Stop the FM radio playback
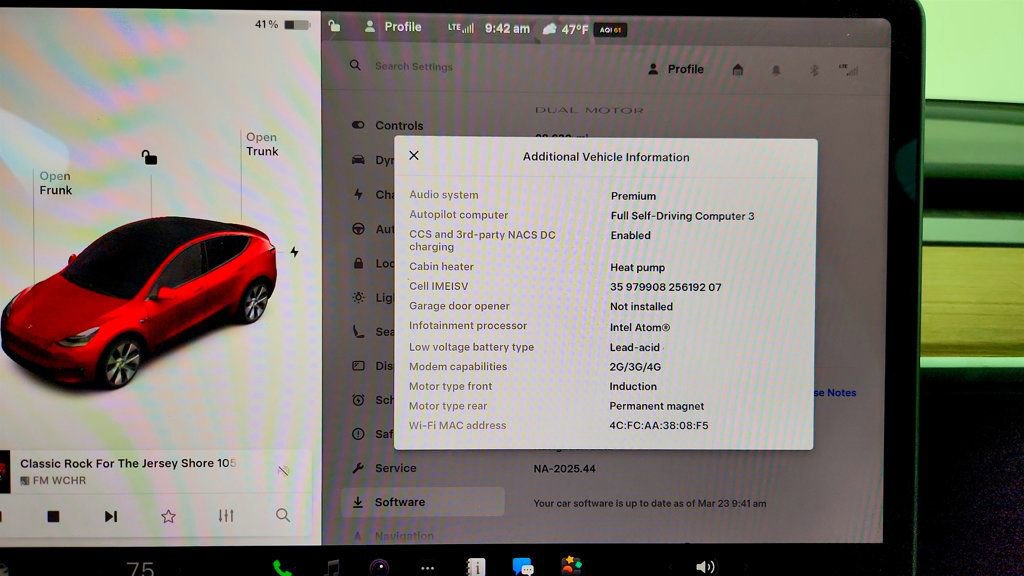This screenshot has width=1024, height=576. (x=54, y=517)
